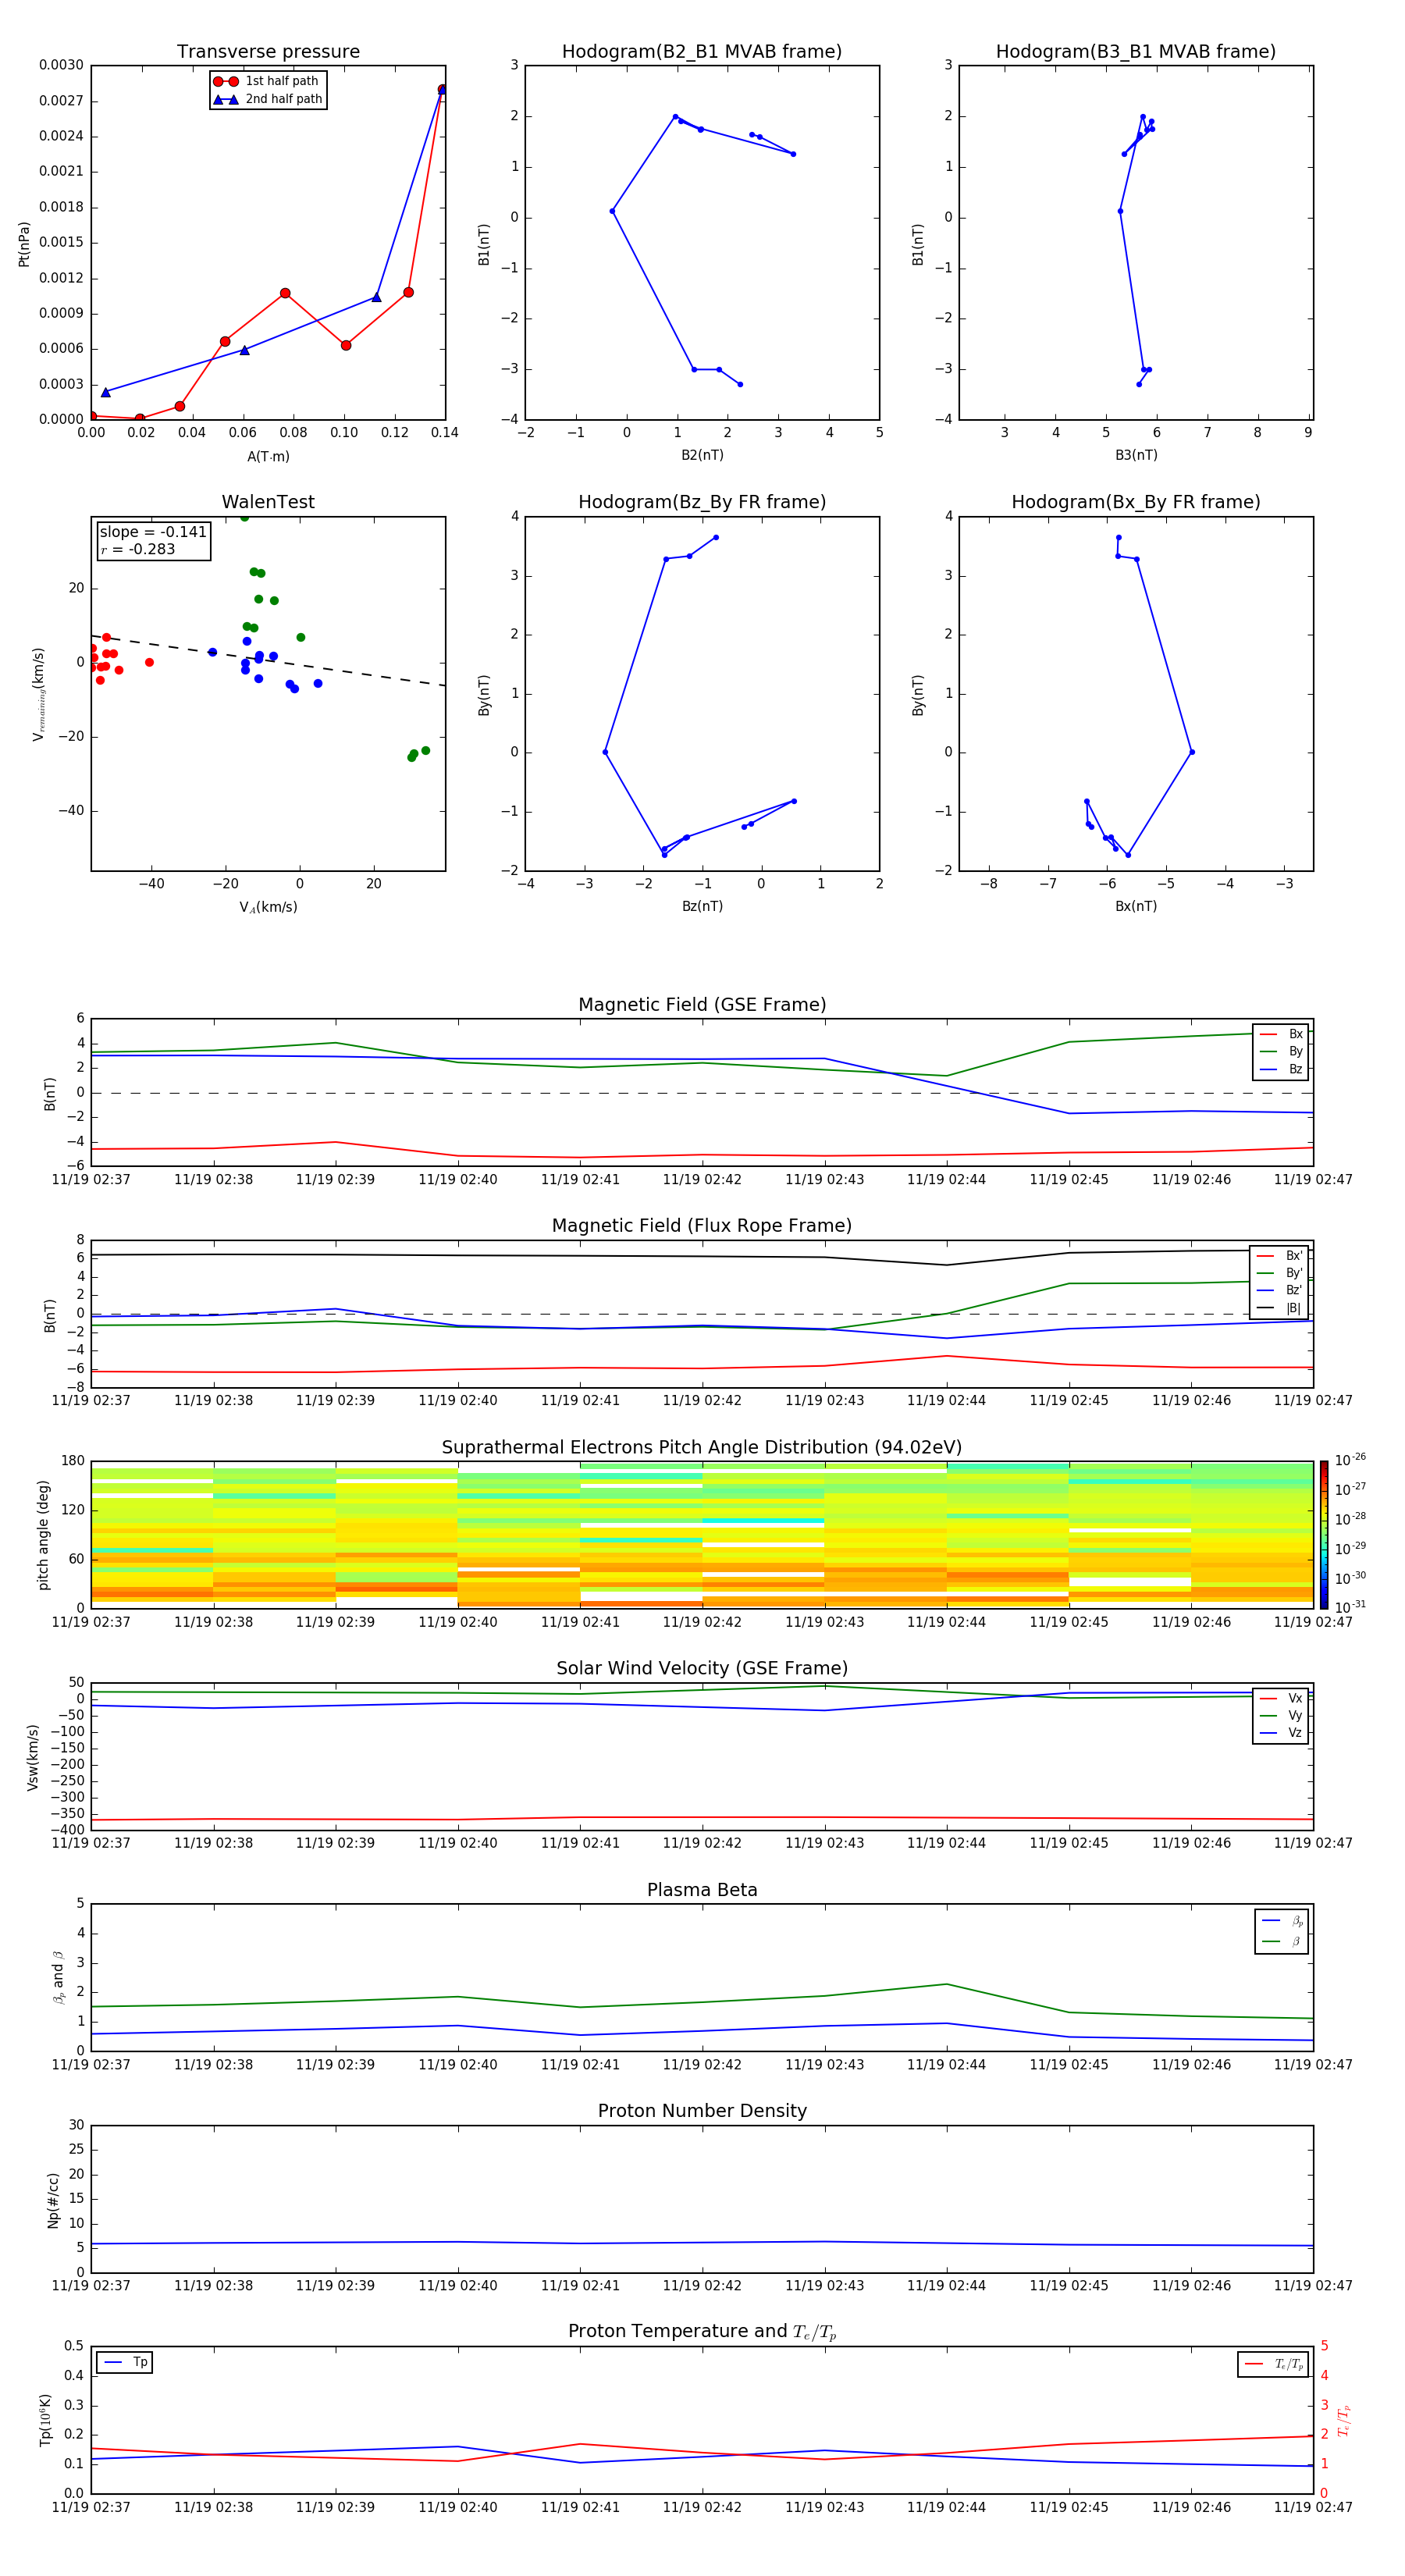Click the "Transverse pressure" plot title
Screen dimensions: 1405x2576
tap(268, 52)
